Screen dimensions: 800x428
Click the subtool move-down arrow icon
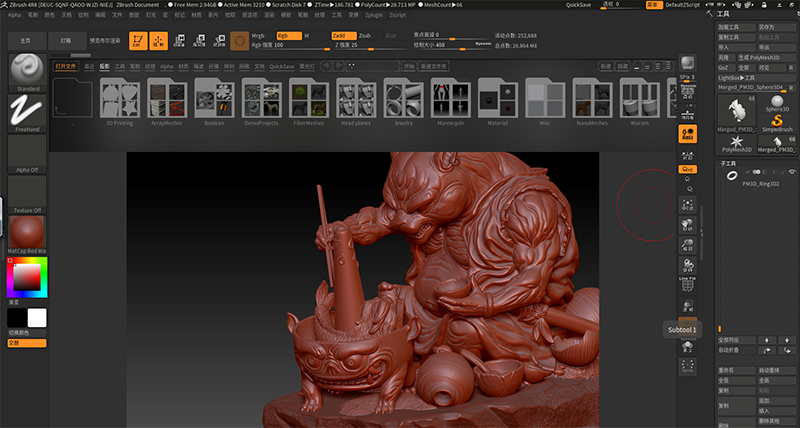point(787,340)
